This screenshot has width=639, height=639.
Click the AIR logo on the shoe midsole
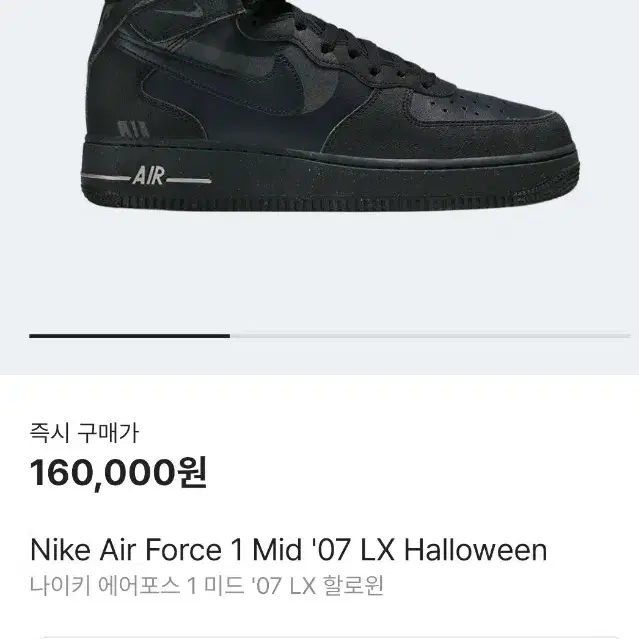coord(148,176)
